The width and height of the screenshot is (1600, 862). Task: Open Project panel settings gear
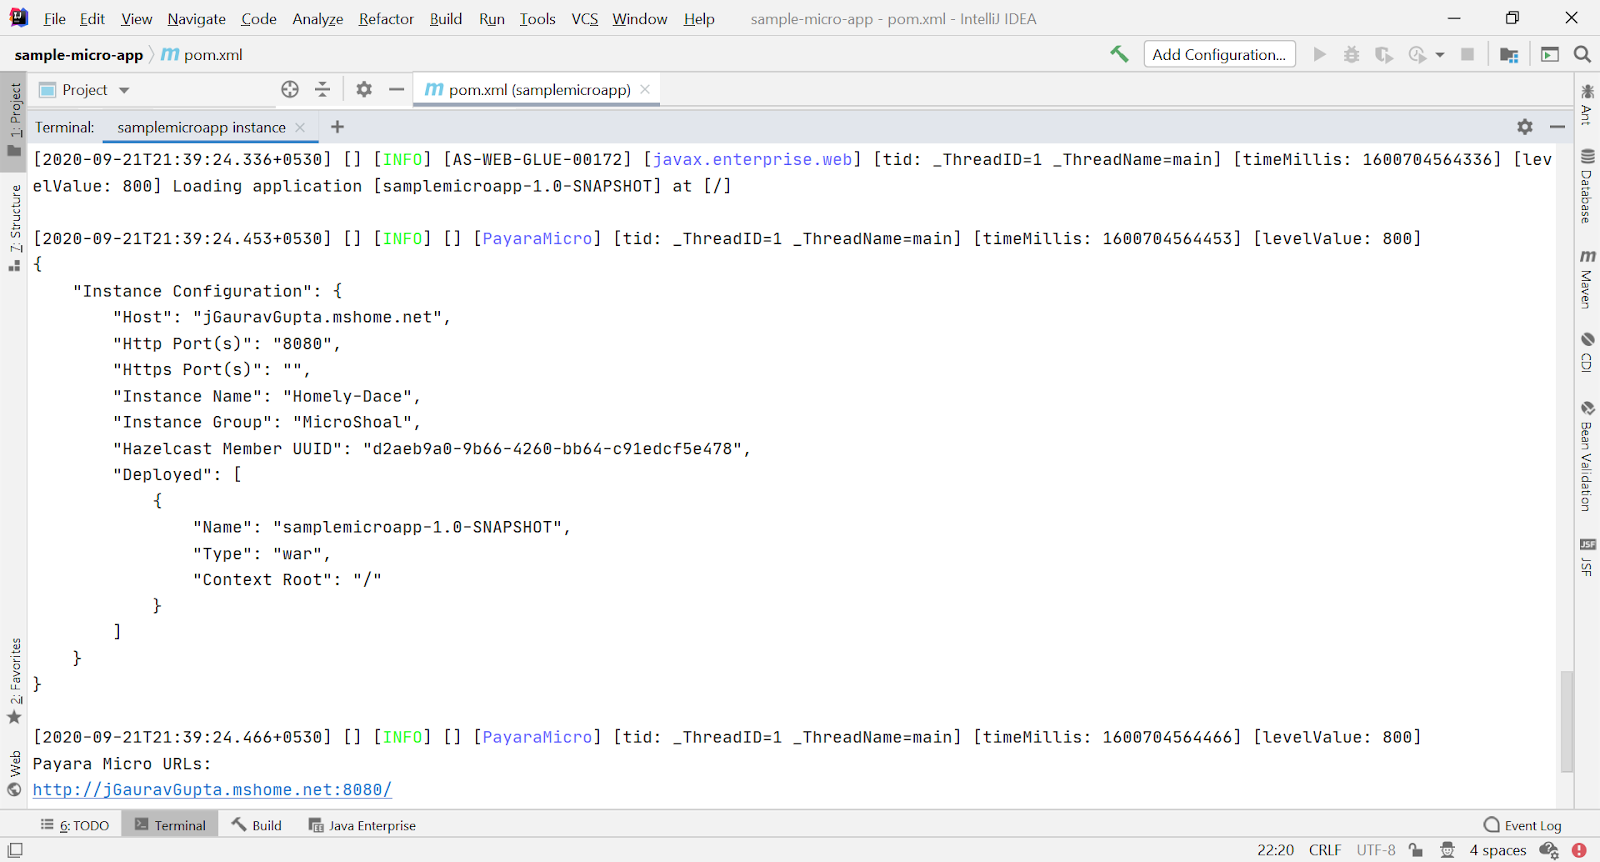click(364, 90)
